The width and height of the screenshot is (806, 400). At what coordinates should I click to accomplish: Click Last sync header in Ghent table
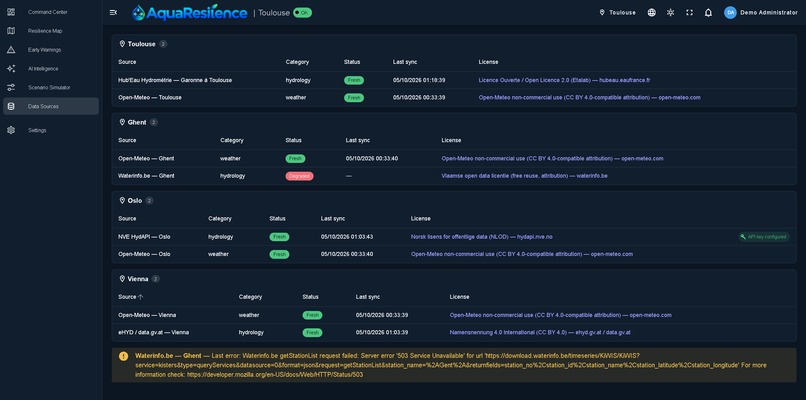(358, 140)
